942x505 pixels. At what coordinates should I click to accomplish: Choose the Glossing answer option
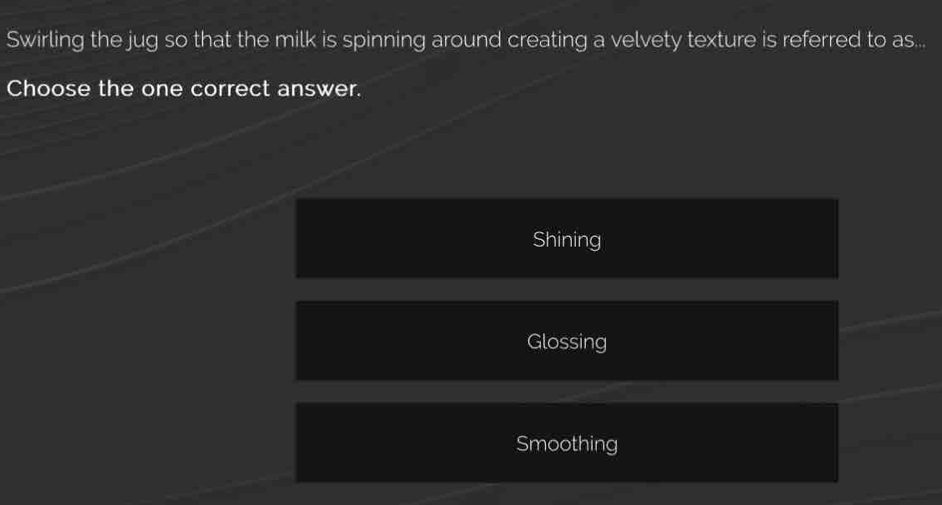[x=566, y=341]
